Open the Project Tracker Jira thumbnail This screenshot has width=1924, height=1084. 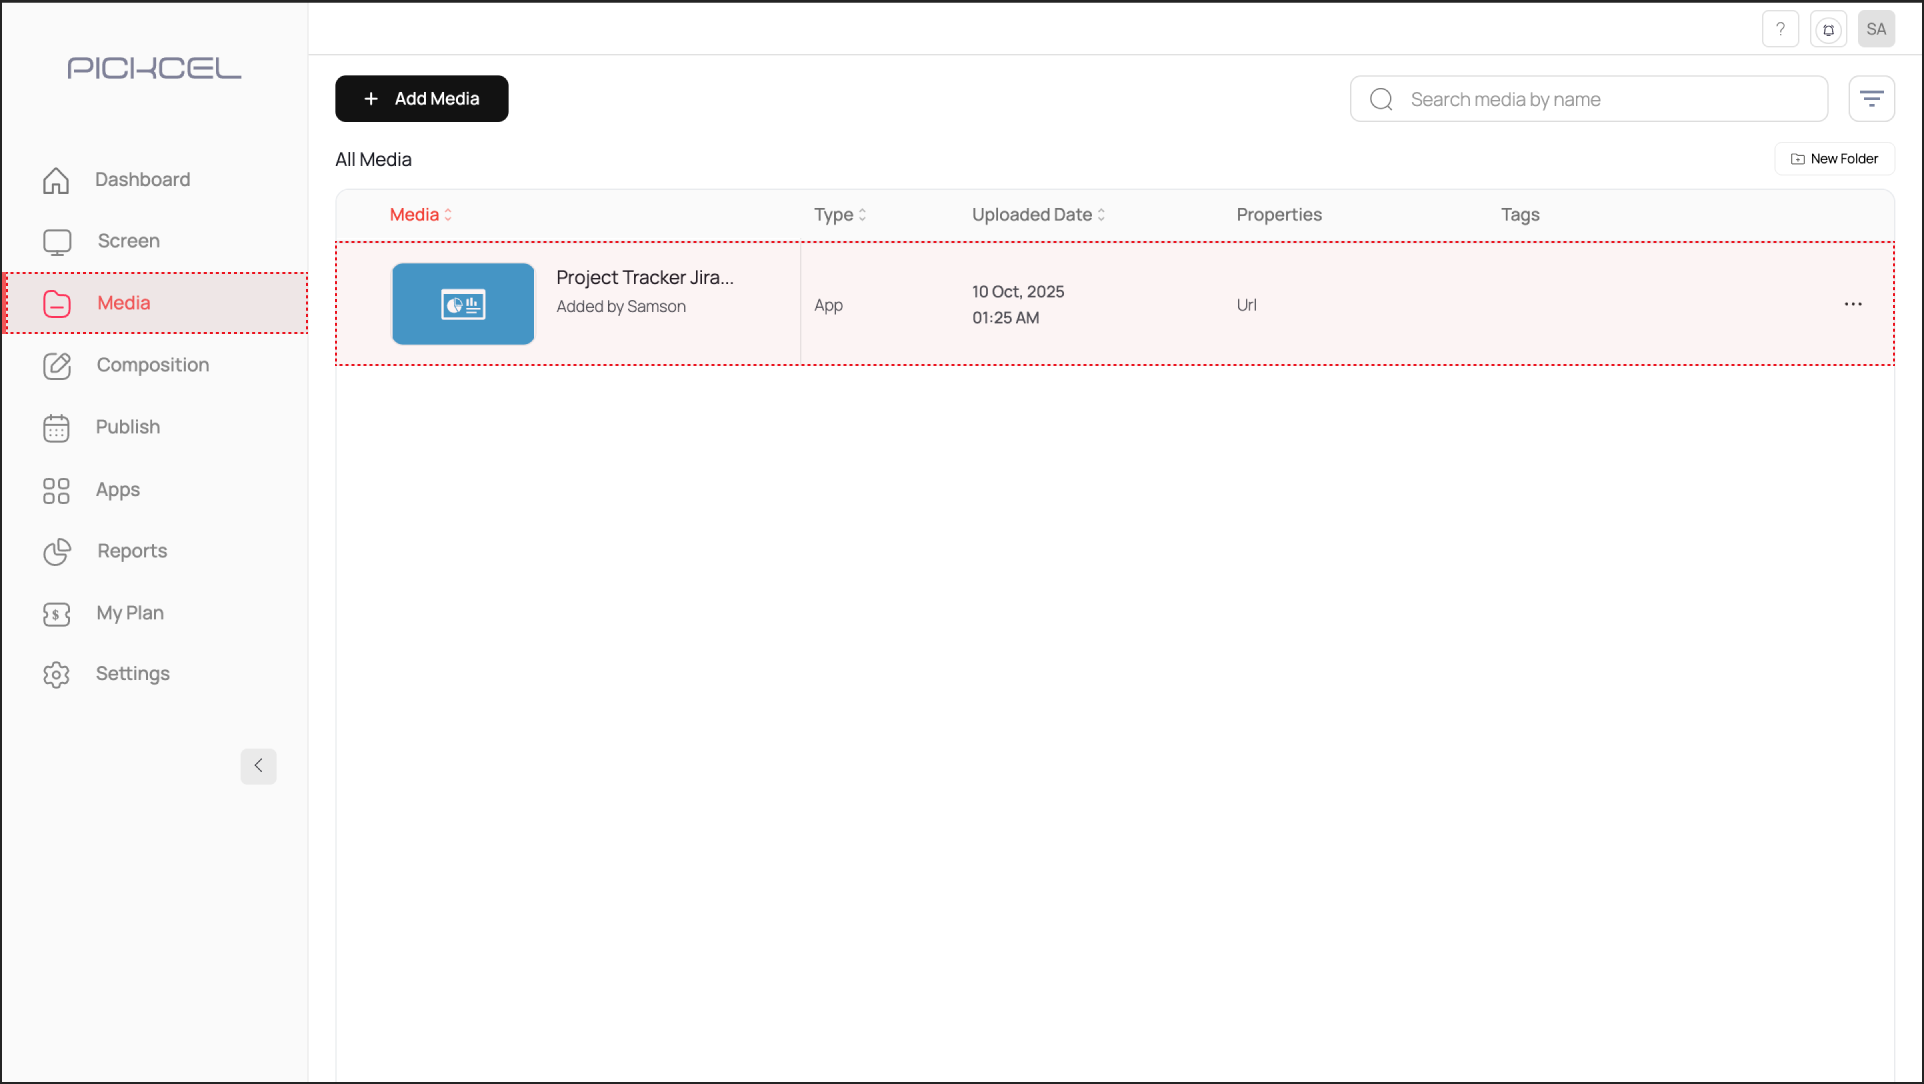point(463,304)
